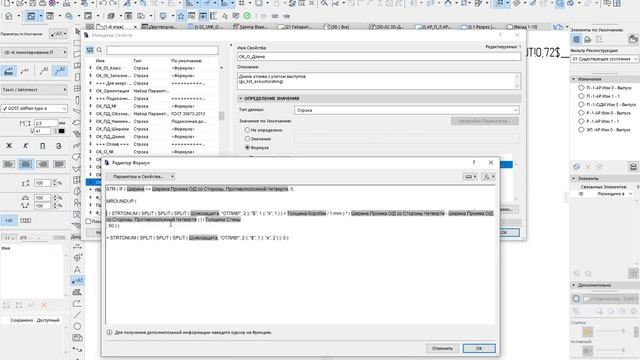Click the Доступный tab in the lower left panel
The height and width of the screenshot is (360, 640).
[48, 320]
